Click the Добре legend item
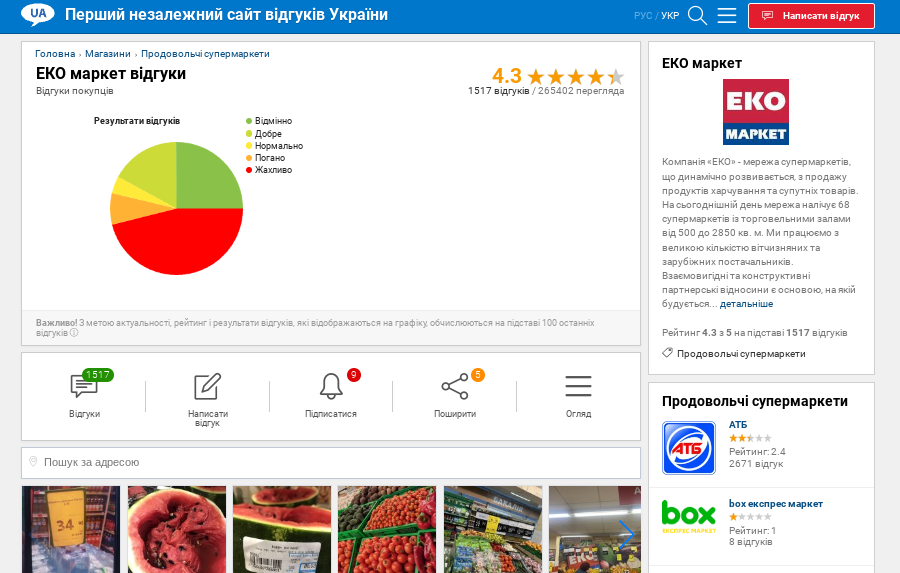Viewport: 900px width, 573px height. (x=264, y=134)
